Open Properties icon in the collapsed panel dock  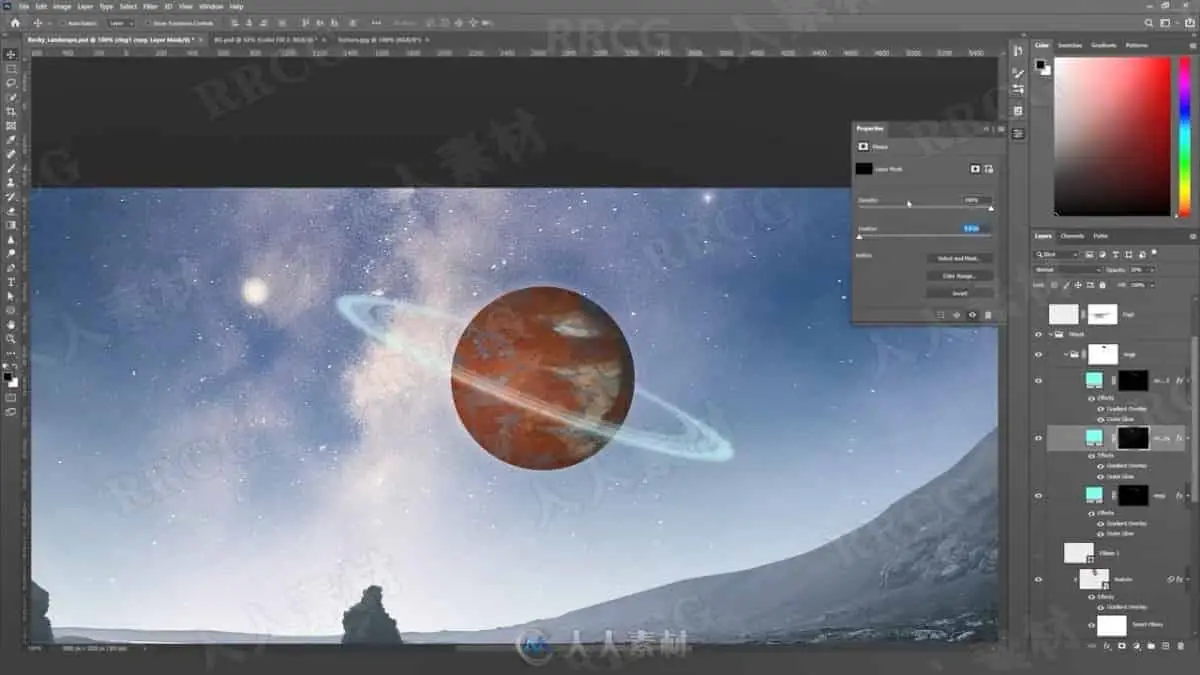[1018, 133]
